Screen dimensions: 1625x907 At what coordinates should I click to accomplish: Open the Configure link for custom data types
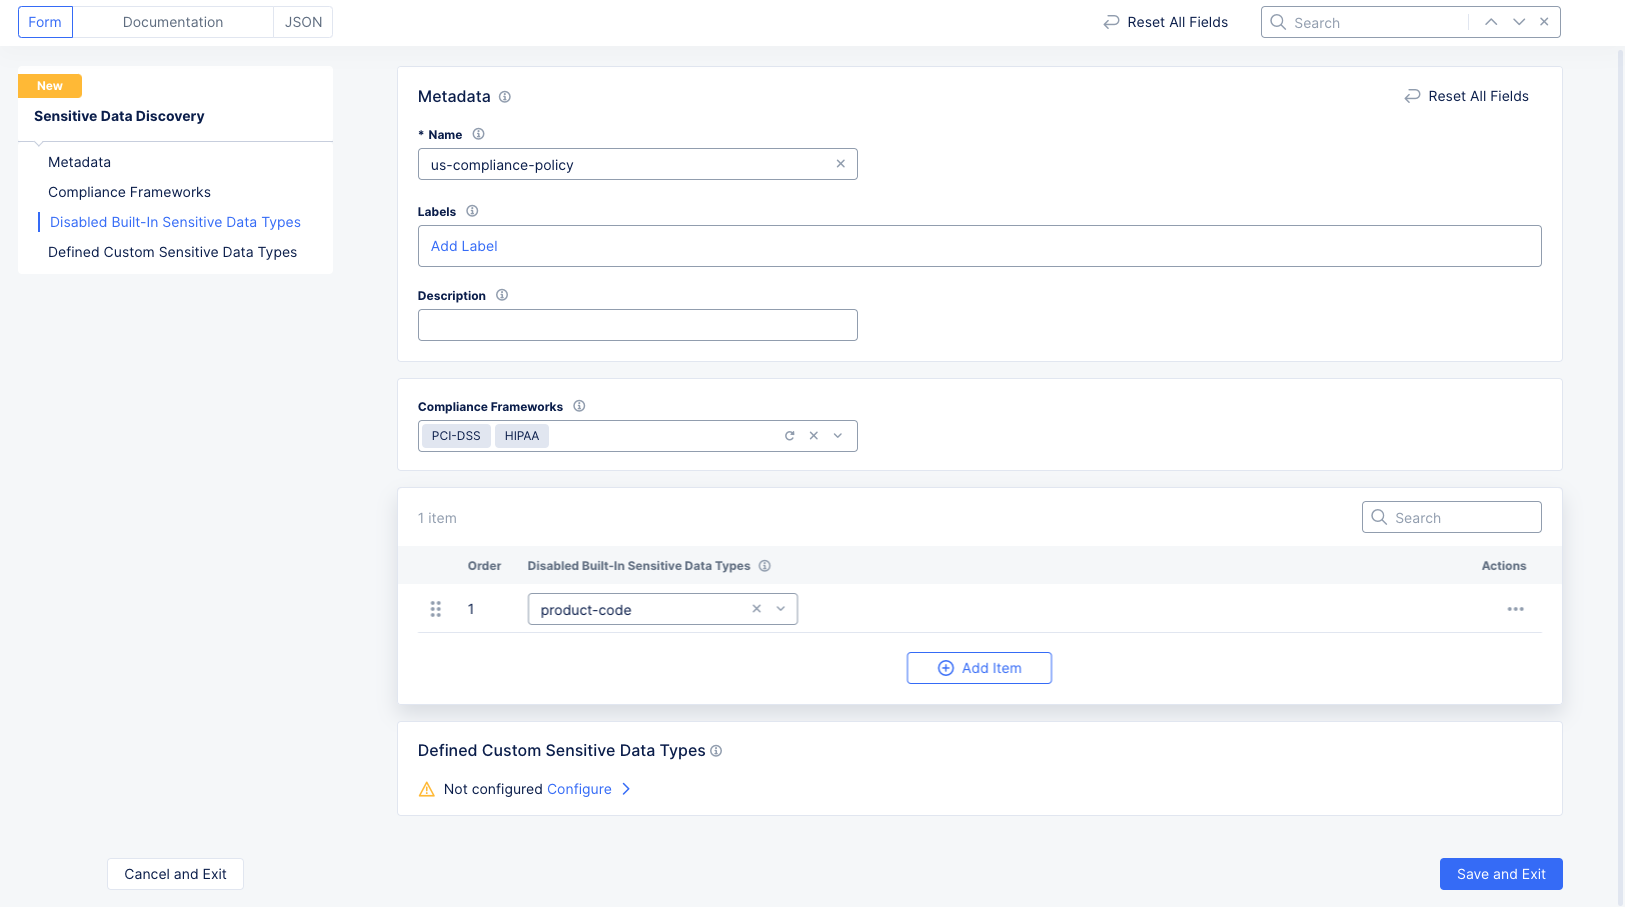coord(580,789)
